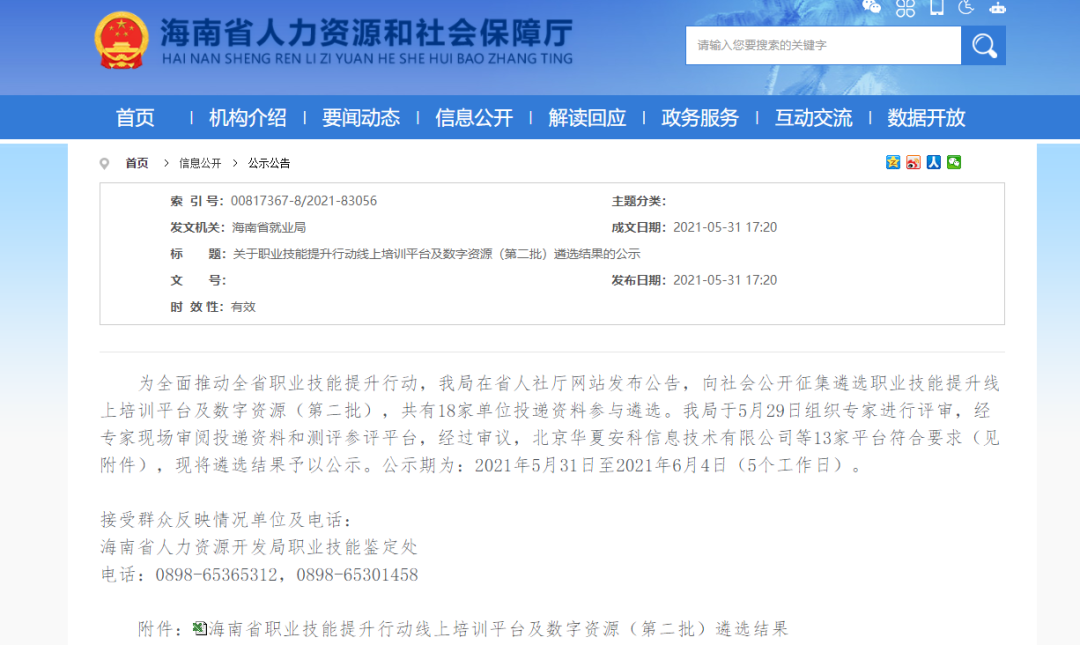Click the mobile version phone icon

tap(936, 8)
